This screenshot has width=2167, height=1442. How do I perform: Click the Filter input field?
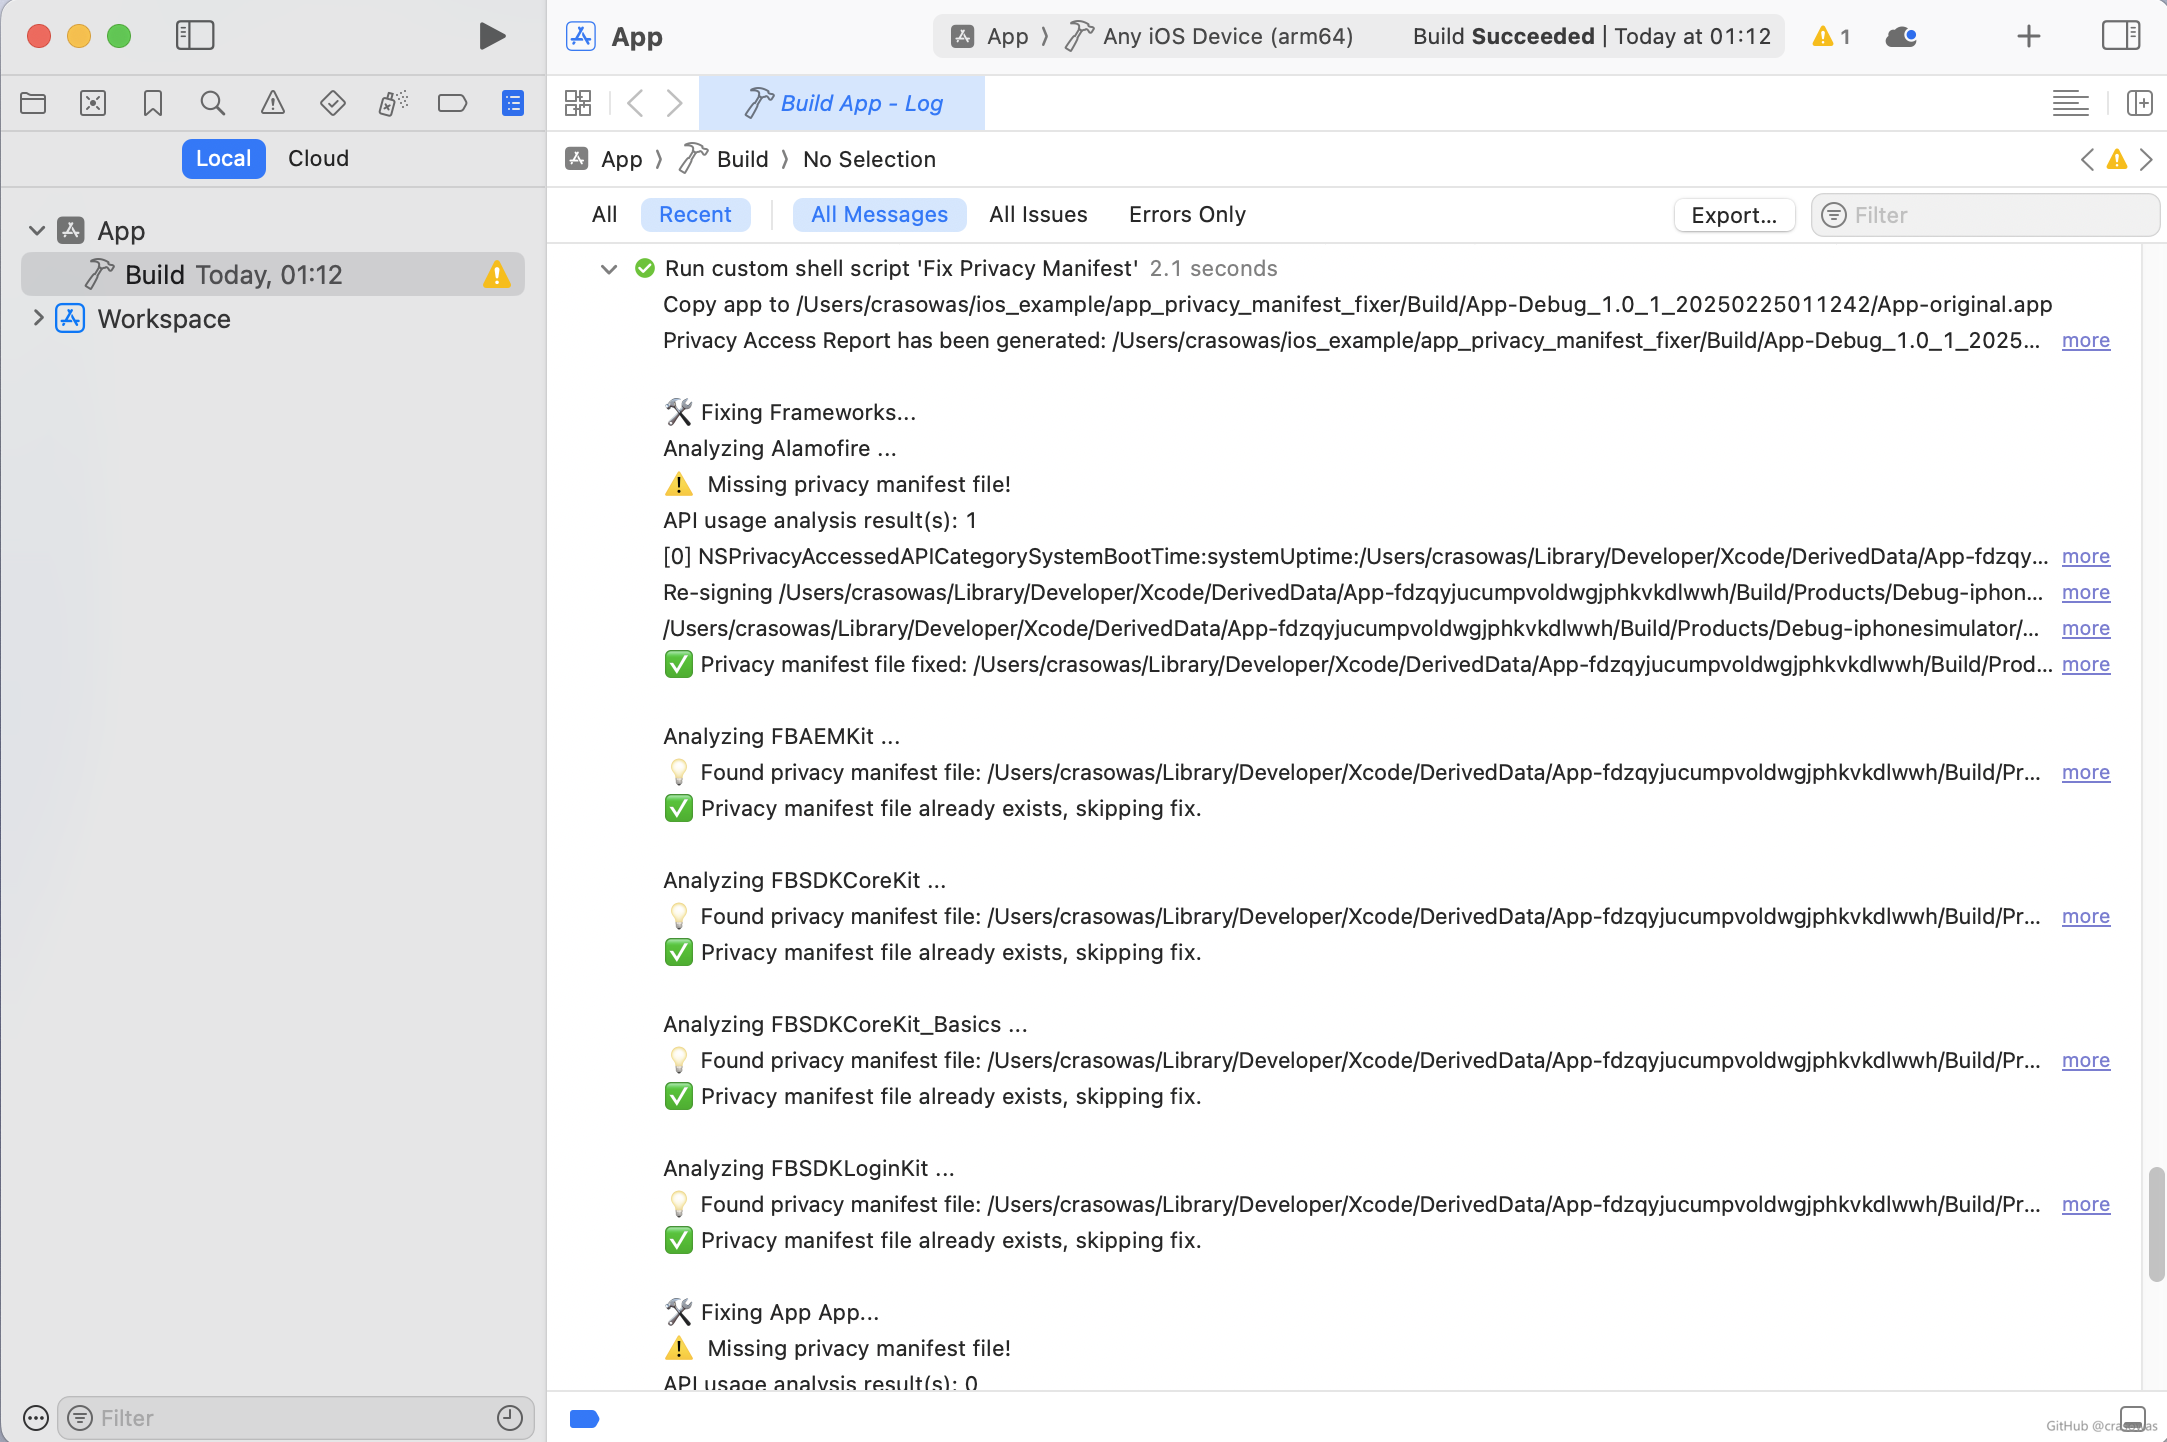[x=1982, y=214]
